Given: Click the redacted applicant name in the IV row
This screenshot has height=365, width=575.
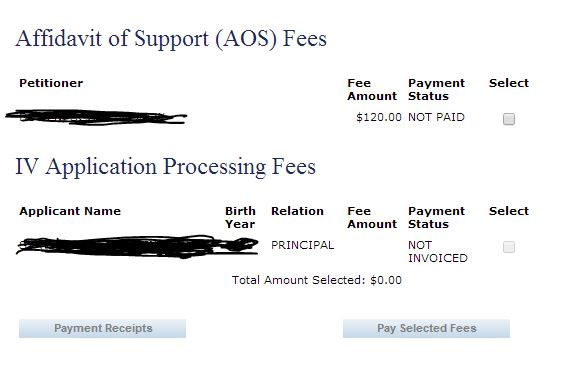Looking at the screenshot, I should (137, 246).
